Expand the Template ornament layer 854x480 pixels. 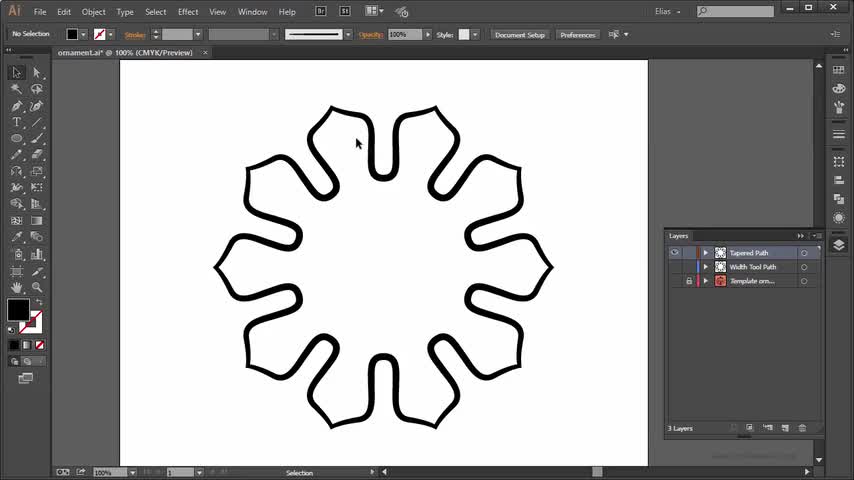pos(705,281)
